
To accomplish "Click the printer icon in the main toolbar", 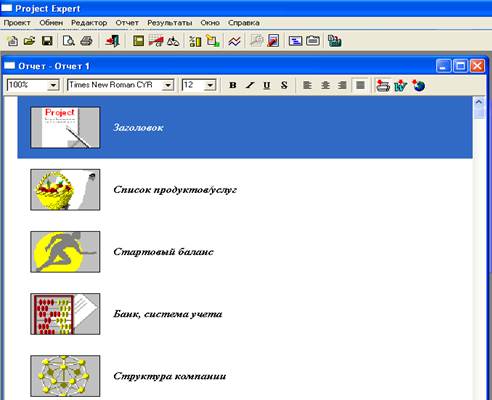I will 86,41.
